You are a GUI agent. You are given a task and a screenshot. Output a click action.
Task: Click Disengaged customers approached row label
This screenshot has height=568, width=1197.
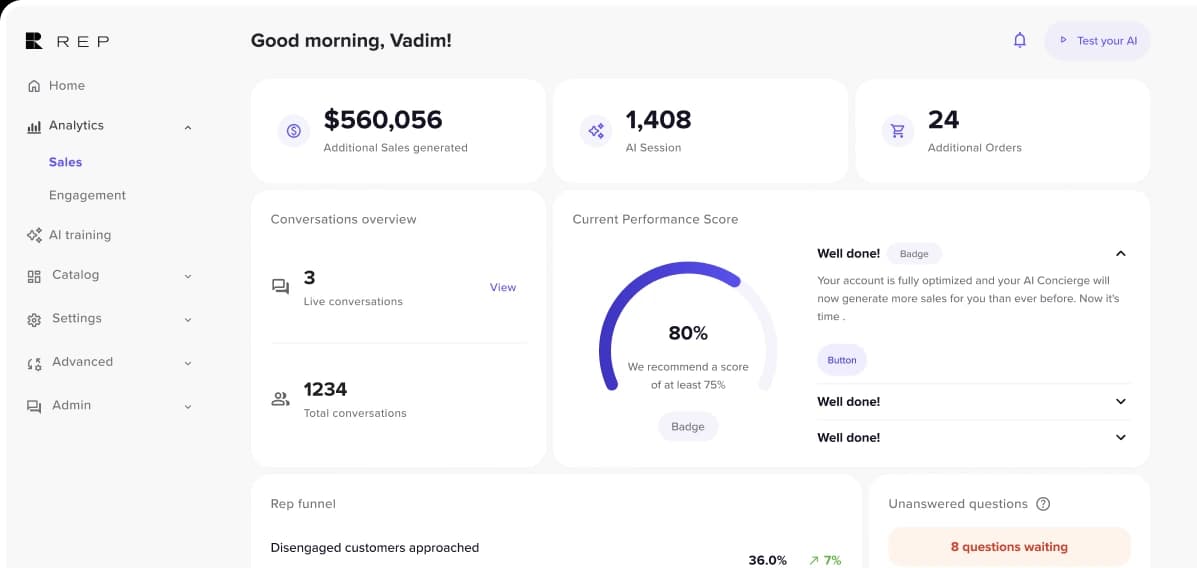(375, 547)
